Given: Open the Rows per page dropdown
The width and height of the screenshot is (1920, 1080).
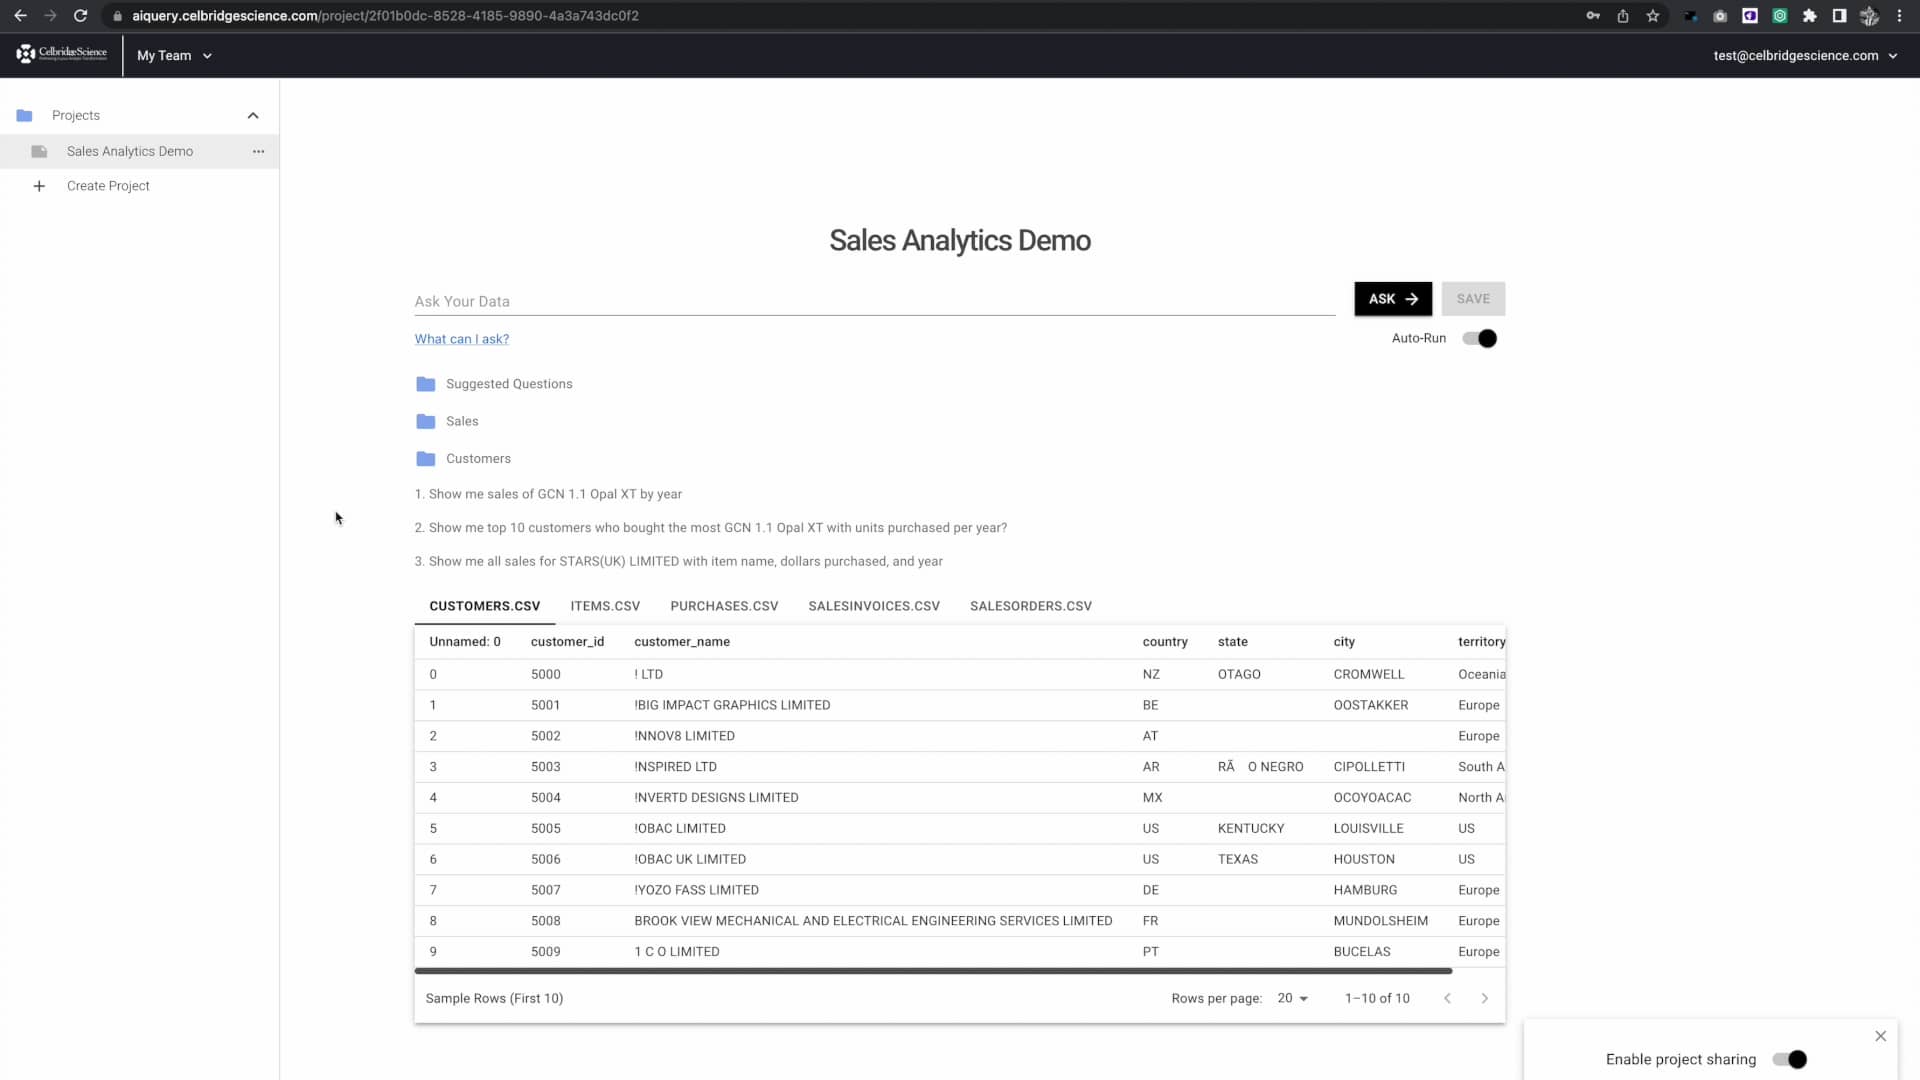Looking at the screenshot, I should coord(1292,998).
